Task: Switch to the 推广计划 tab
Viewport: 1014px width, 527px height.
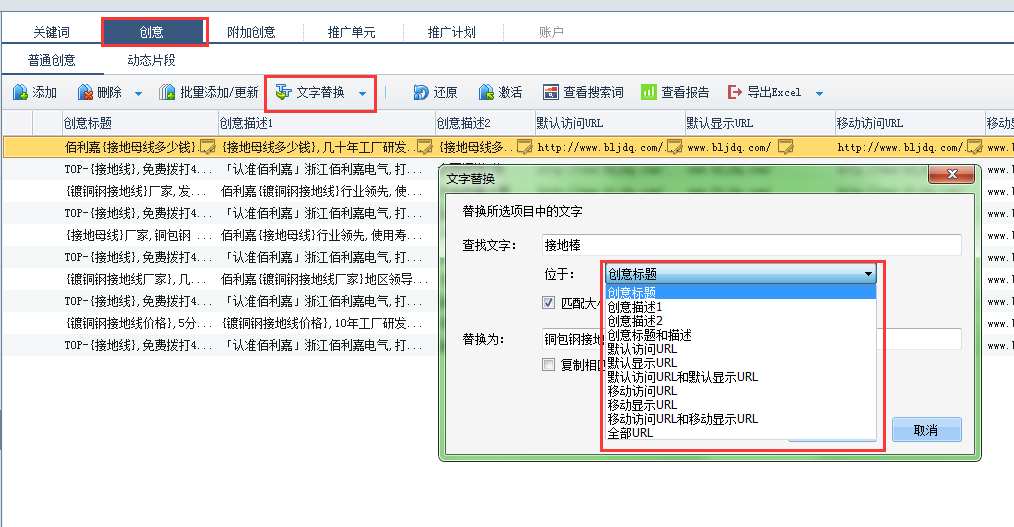Action: click(451, 32)
